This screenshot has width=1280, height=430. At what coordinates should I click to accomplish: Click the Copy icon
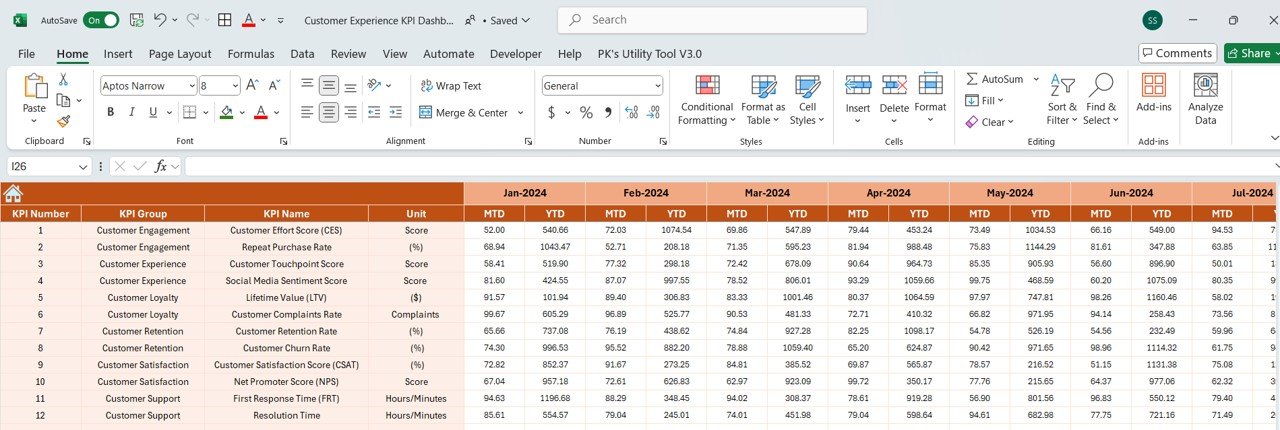click(64, 100)
